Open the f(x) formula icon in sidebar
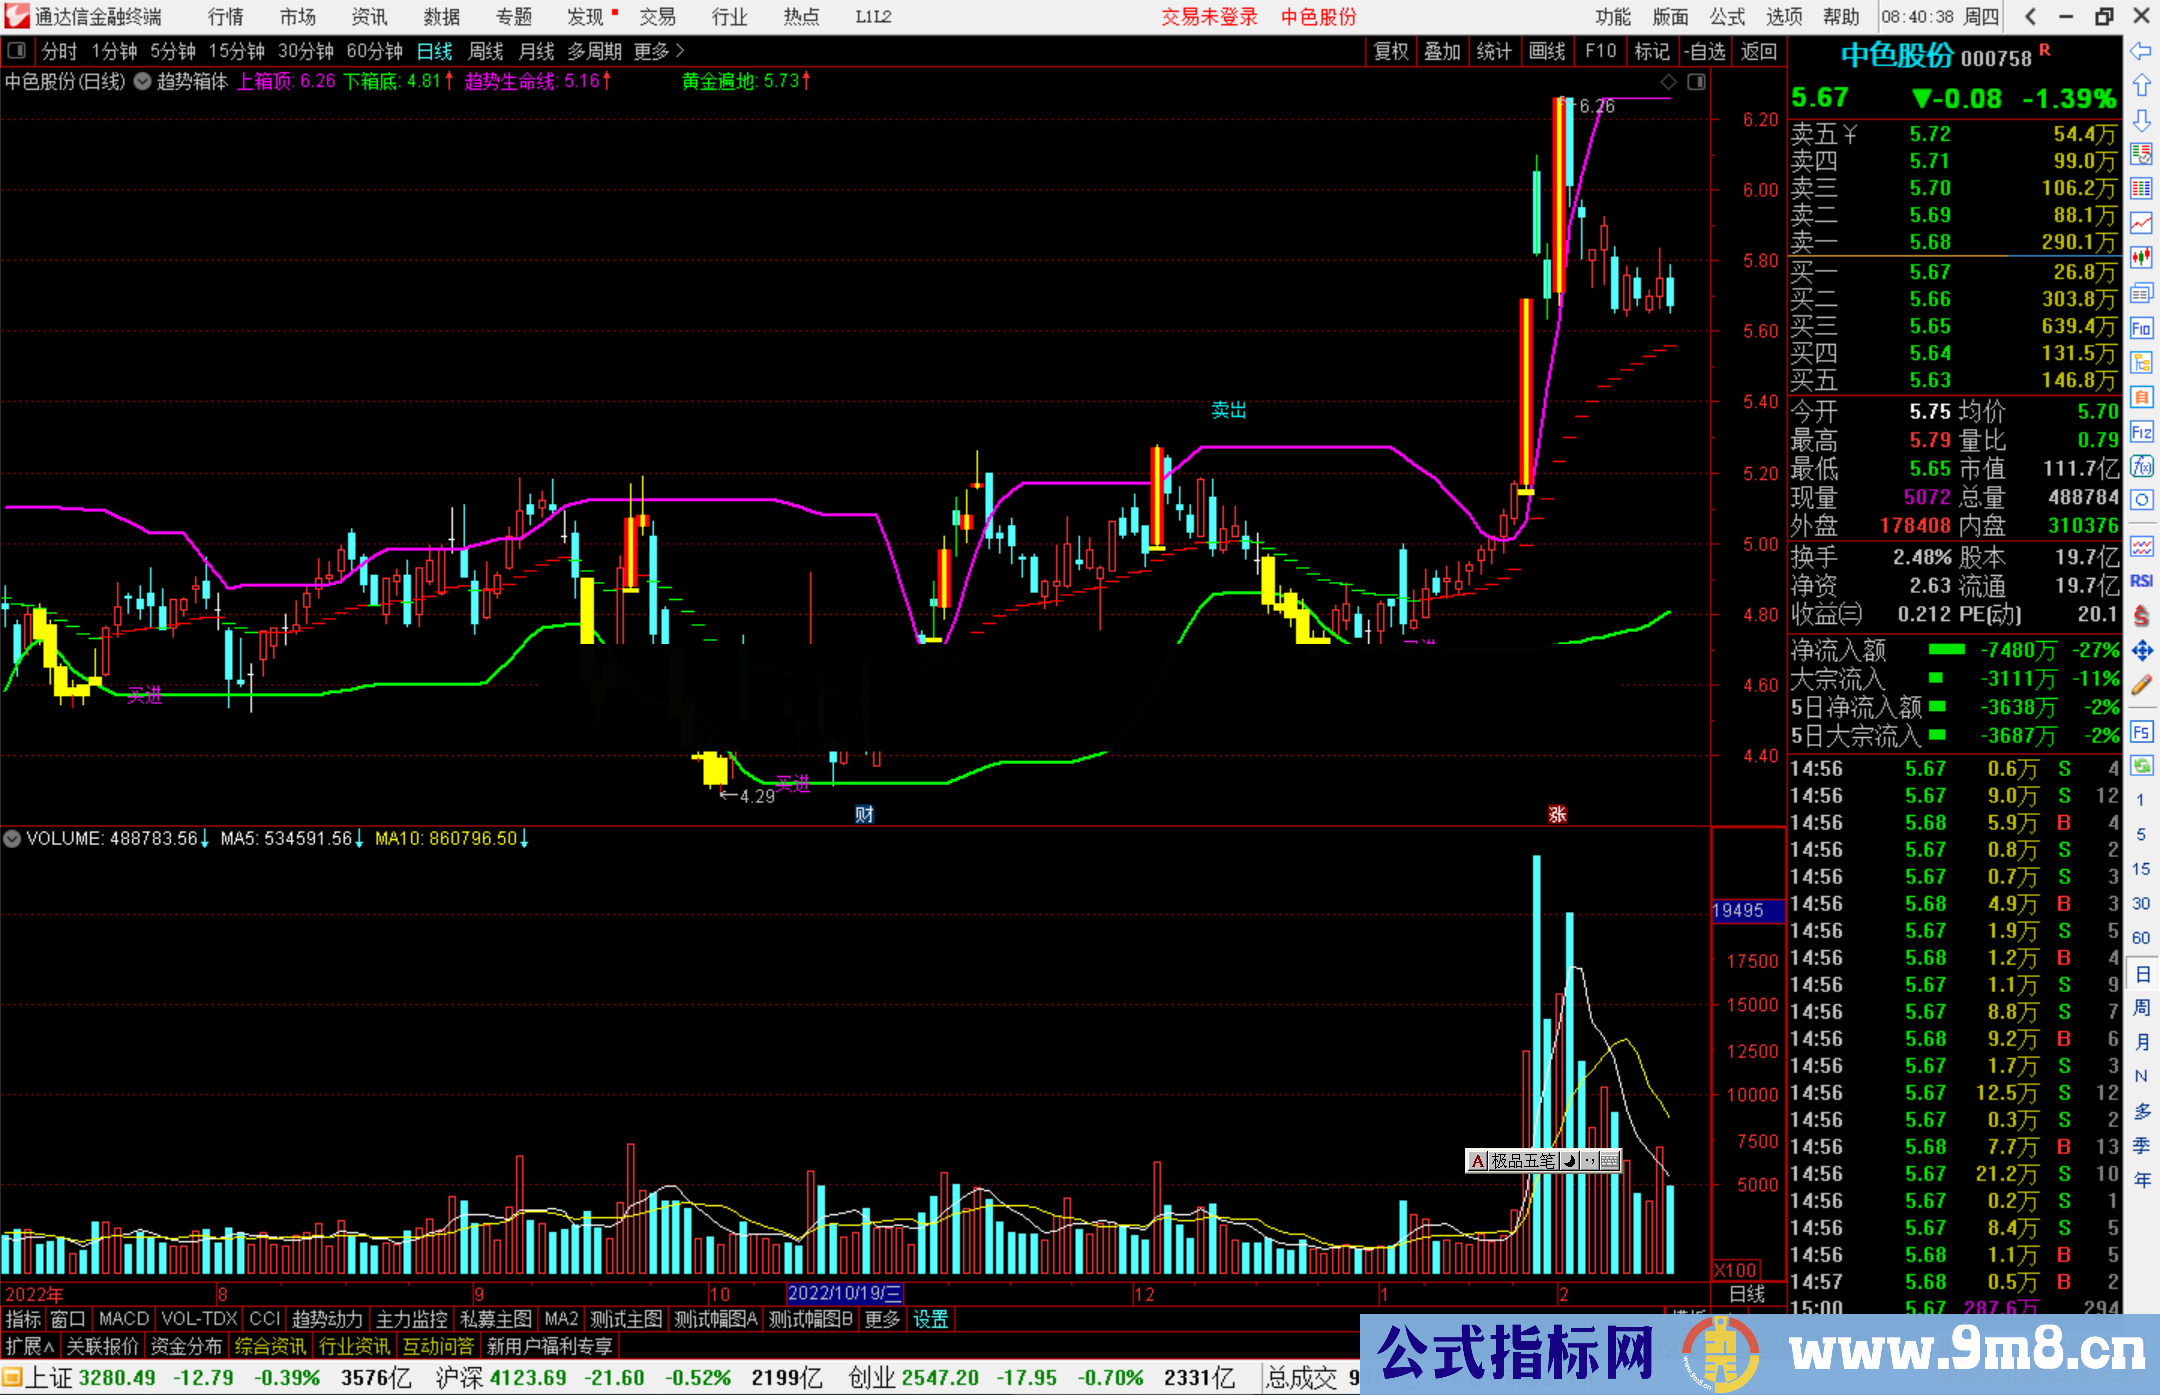2160x1395 pixels. (2141, 466)
